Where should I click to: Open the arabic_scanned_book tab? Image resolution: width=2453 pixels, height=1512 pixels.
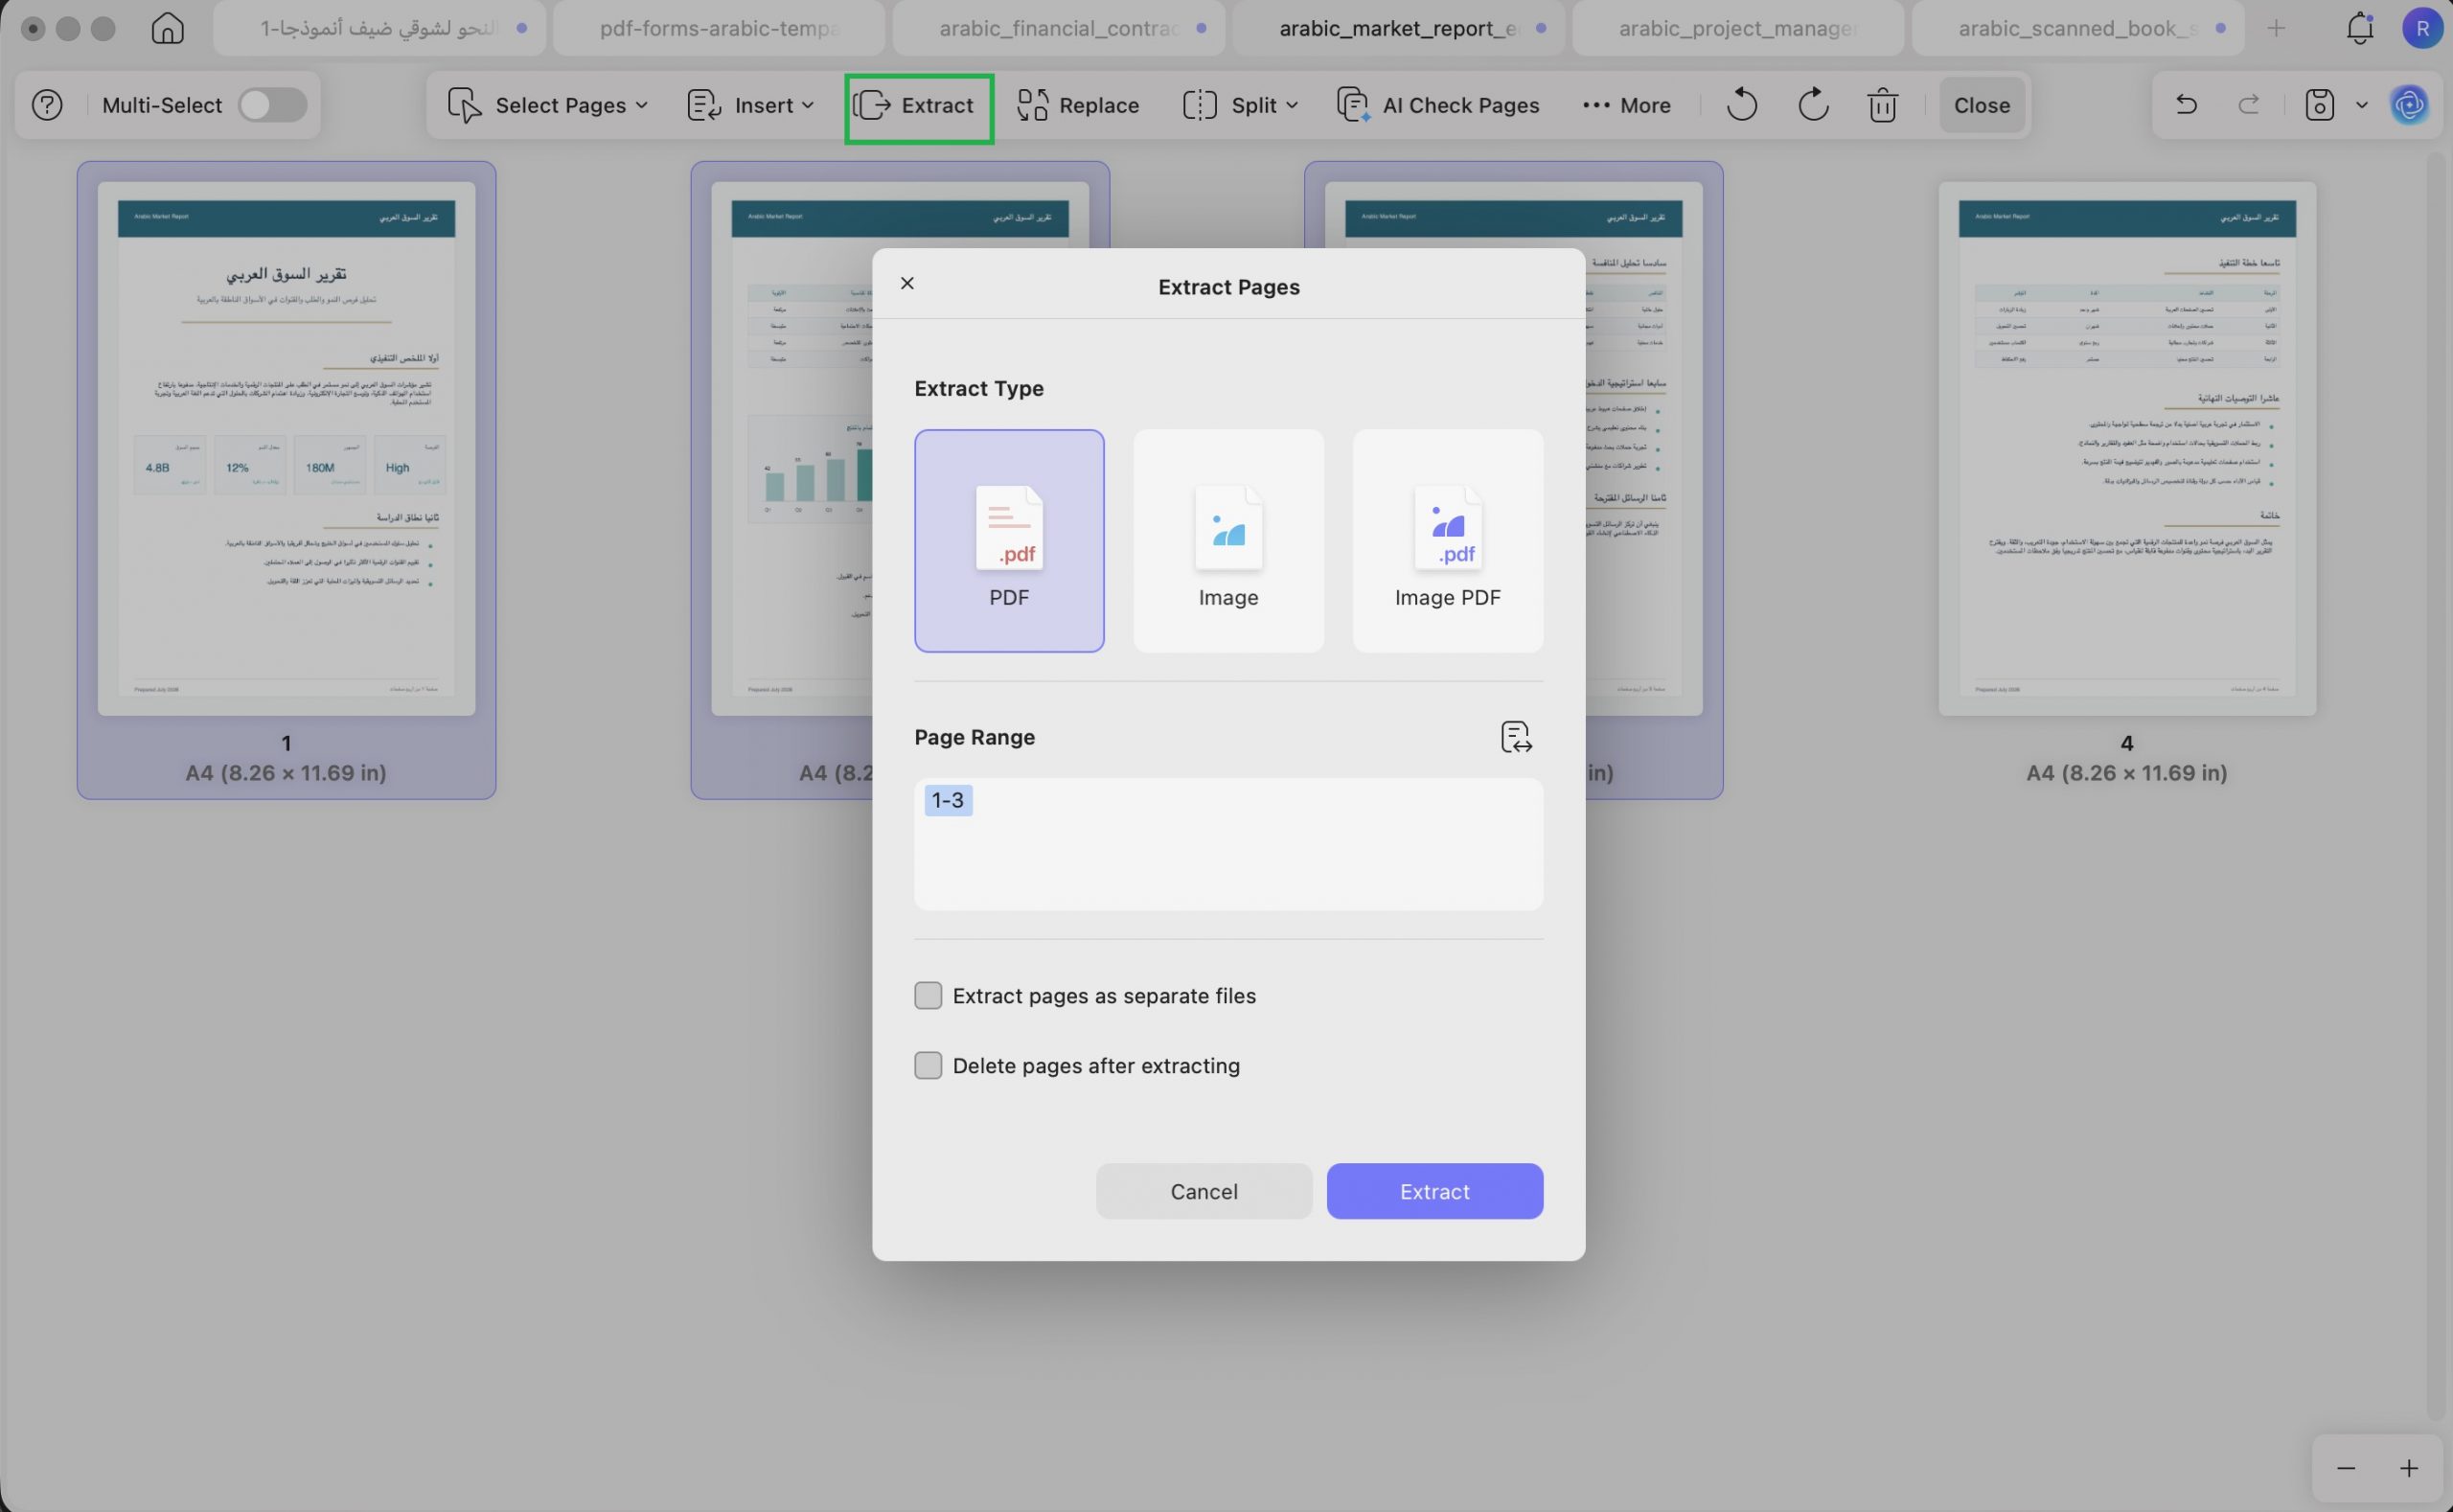point(2078,28)
